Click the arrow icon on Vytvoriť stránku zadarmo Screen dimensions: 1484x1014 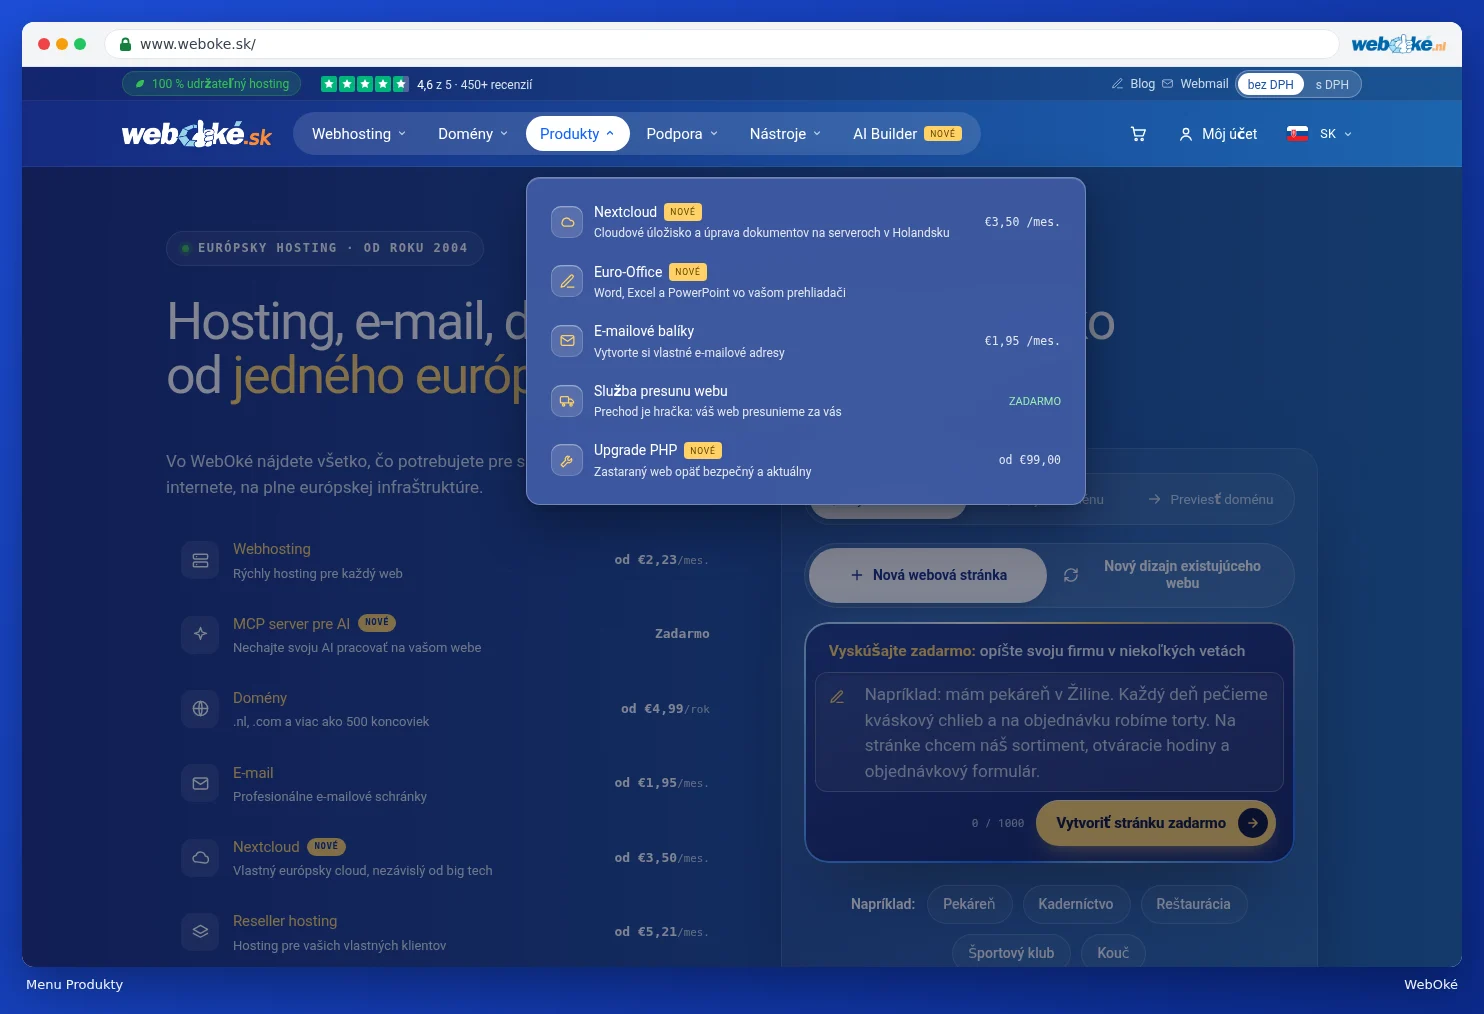point(1253,823)
